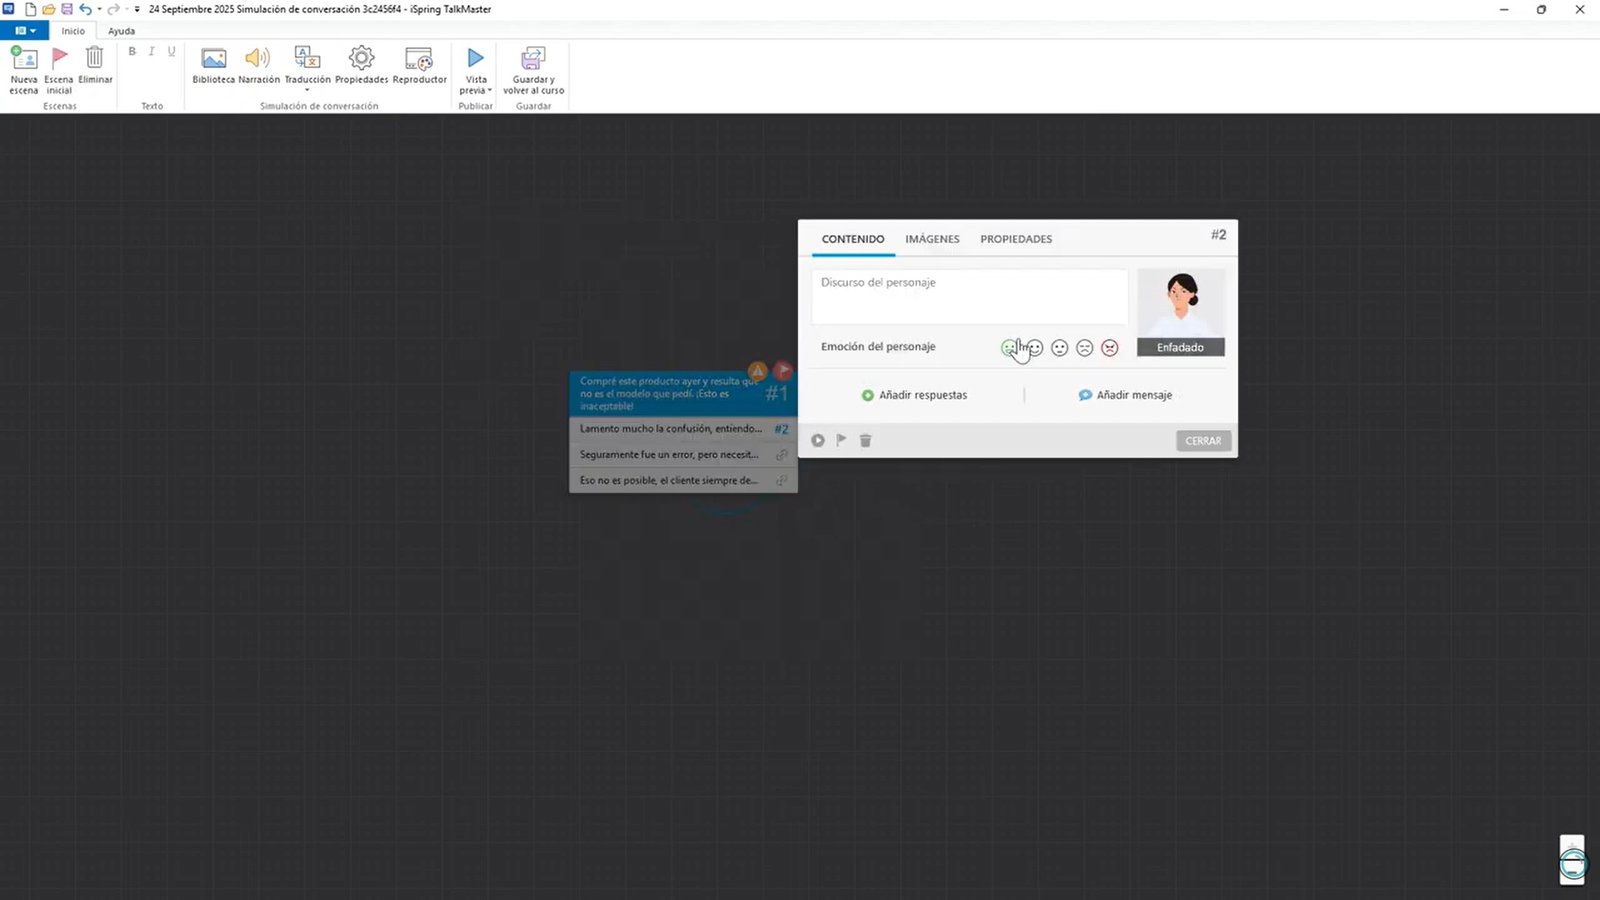Open the PROPIEDADES tab in scene panel
Screen dimensions: 1600x900
point(1016,239)
